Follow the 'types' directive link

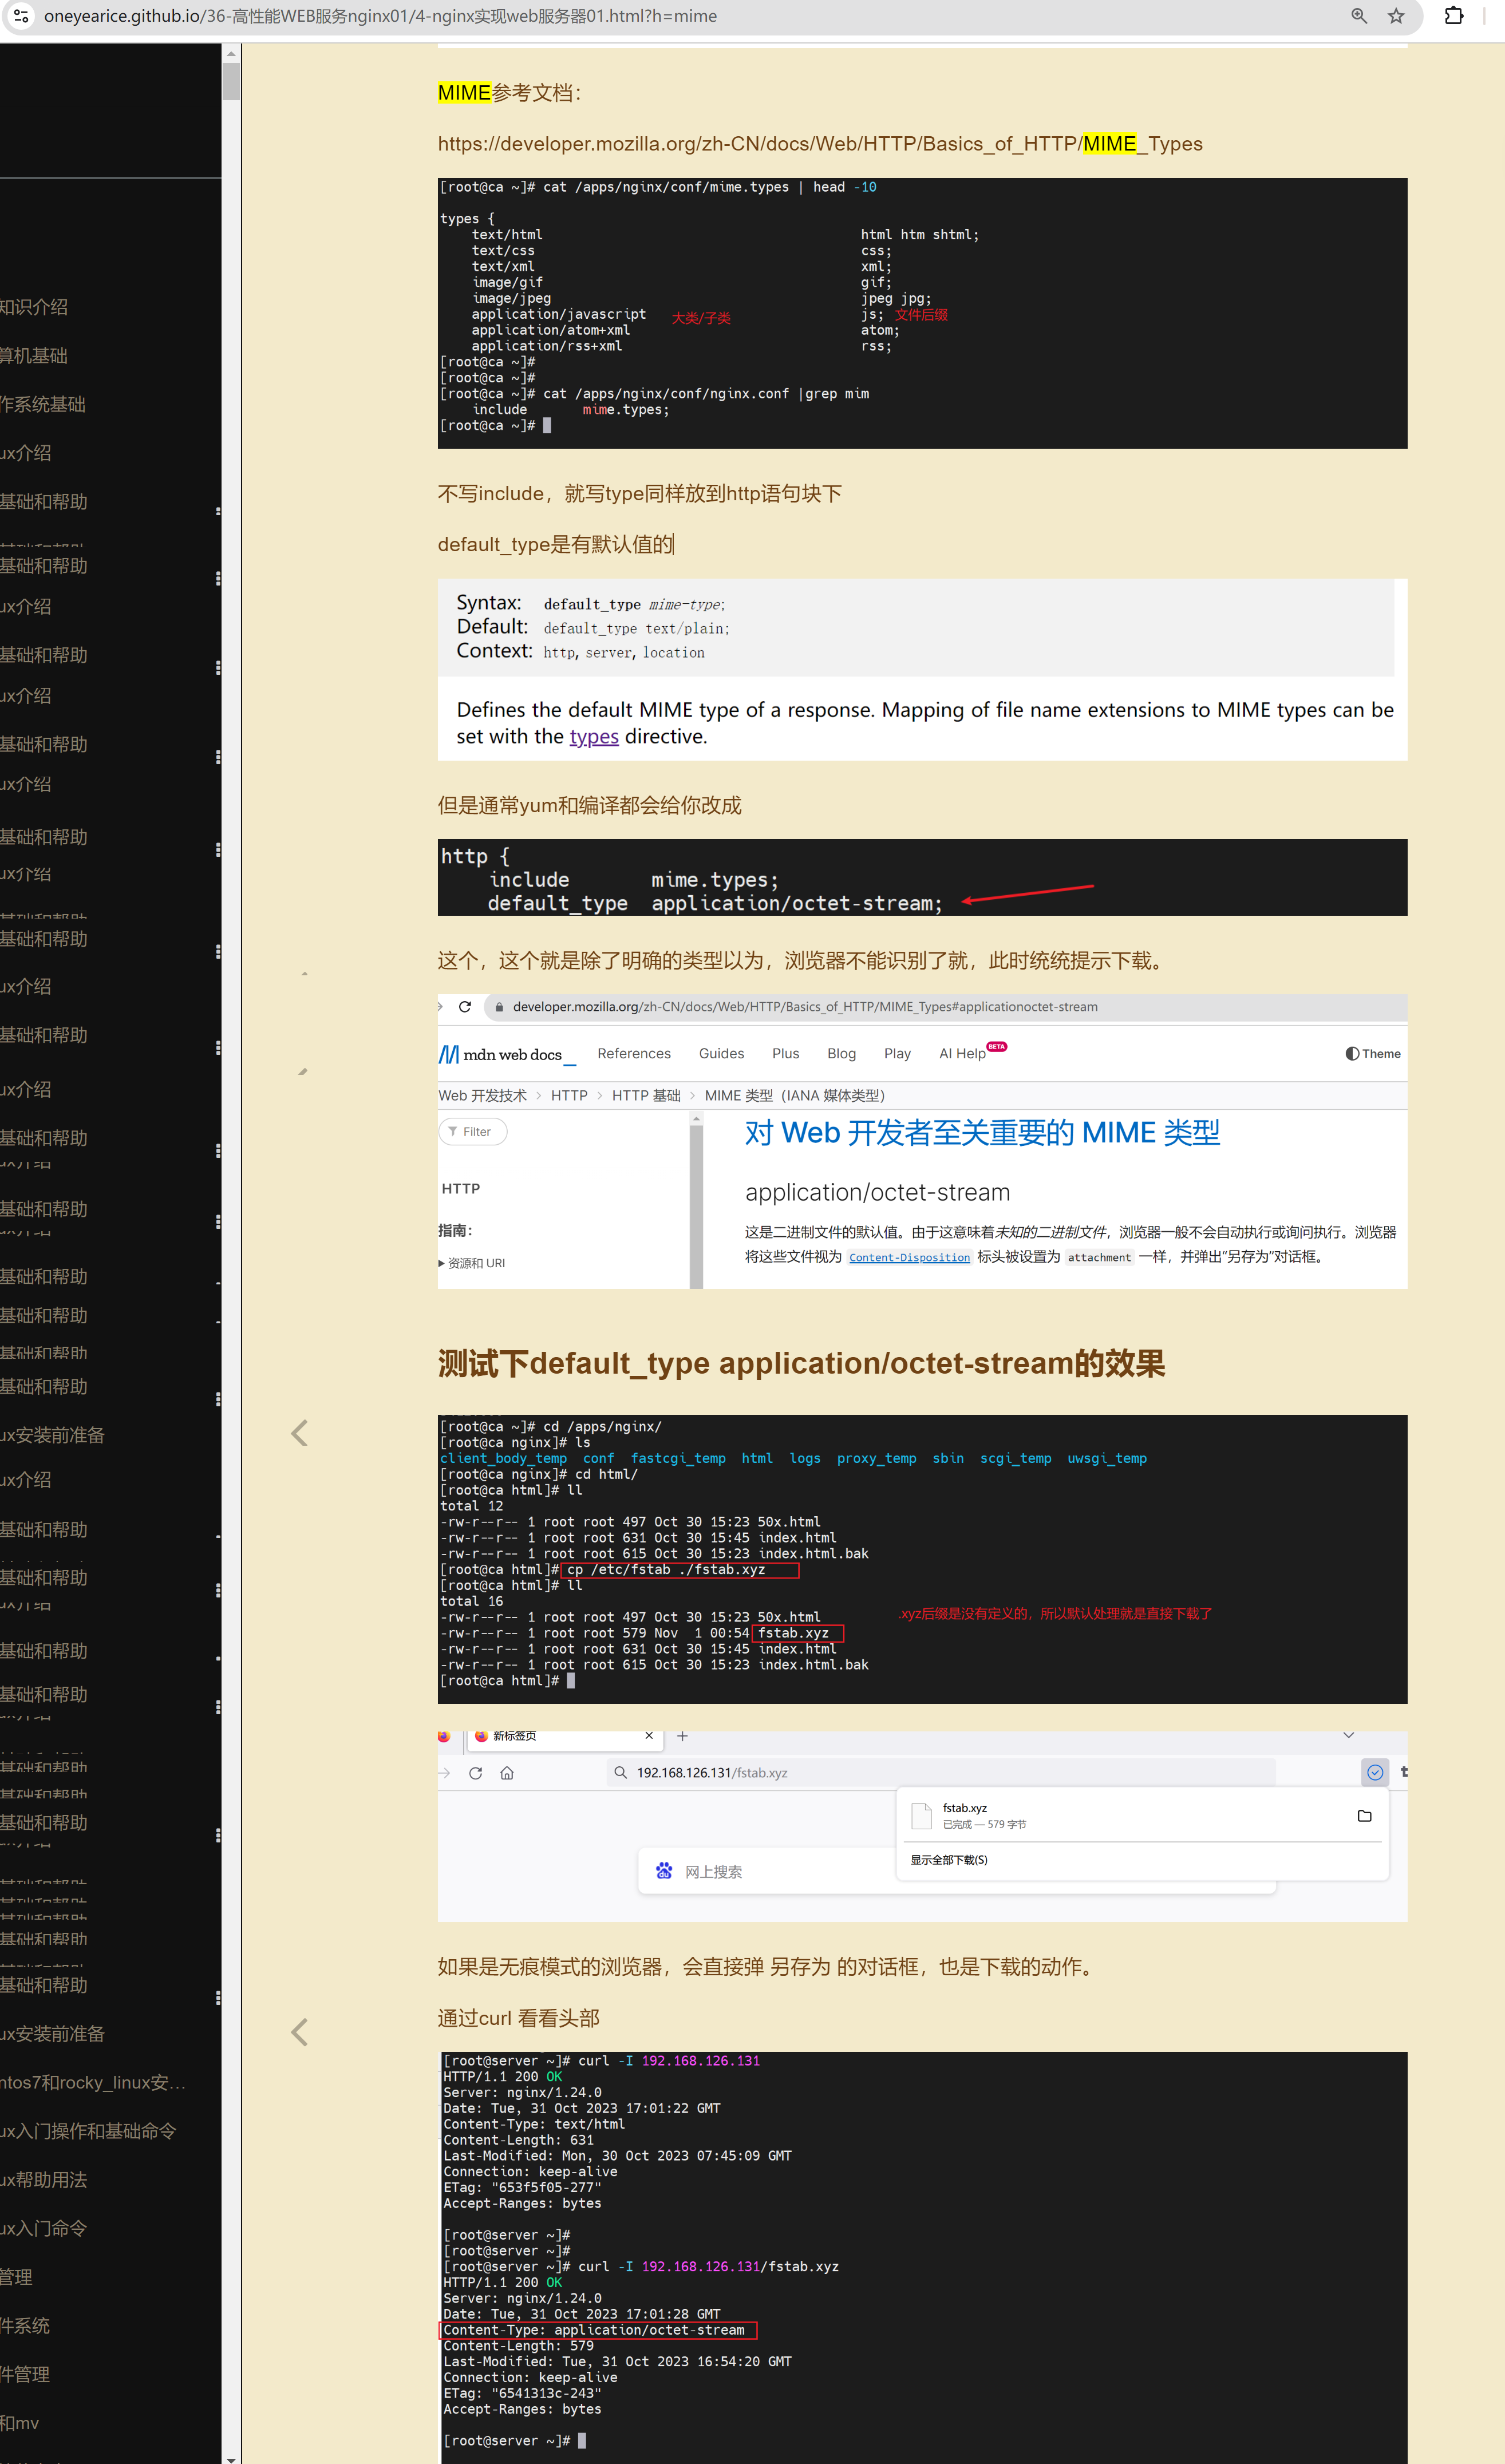tap(594, 737)
